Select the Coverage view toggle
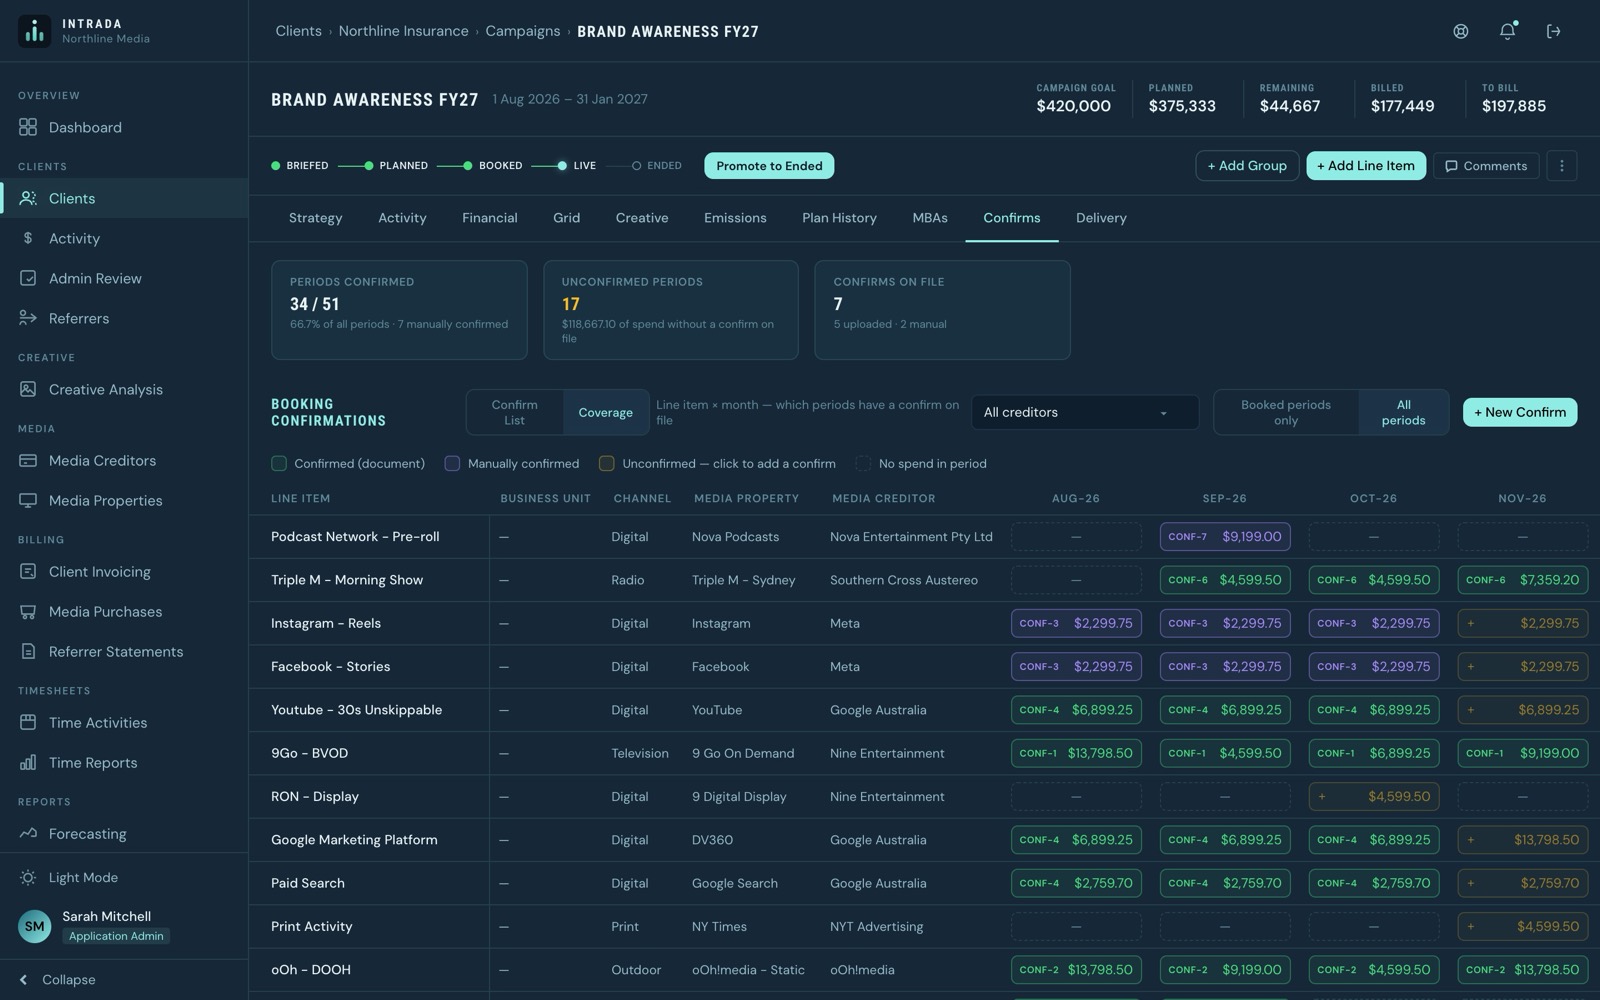The image size is (1600, 1000). tap(605, 412)
